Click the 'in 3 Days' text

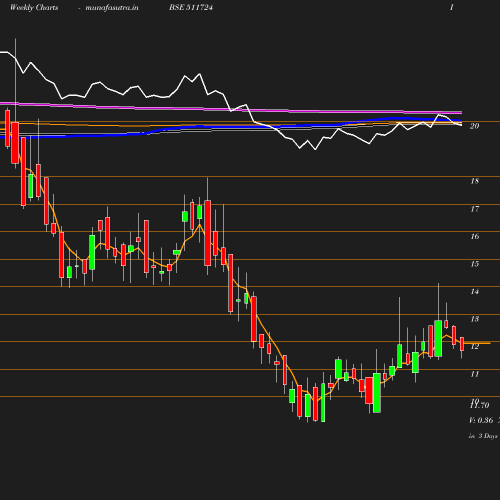(x=483, y=436)
